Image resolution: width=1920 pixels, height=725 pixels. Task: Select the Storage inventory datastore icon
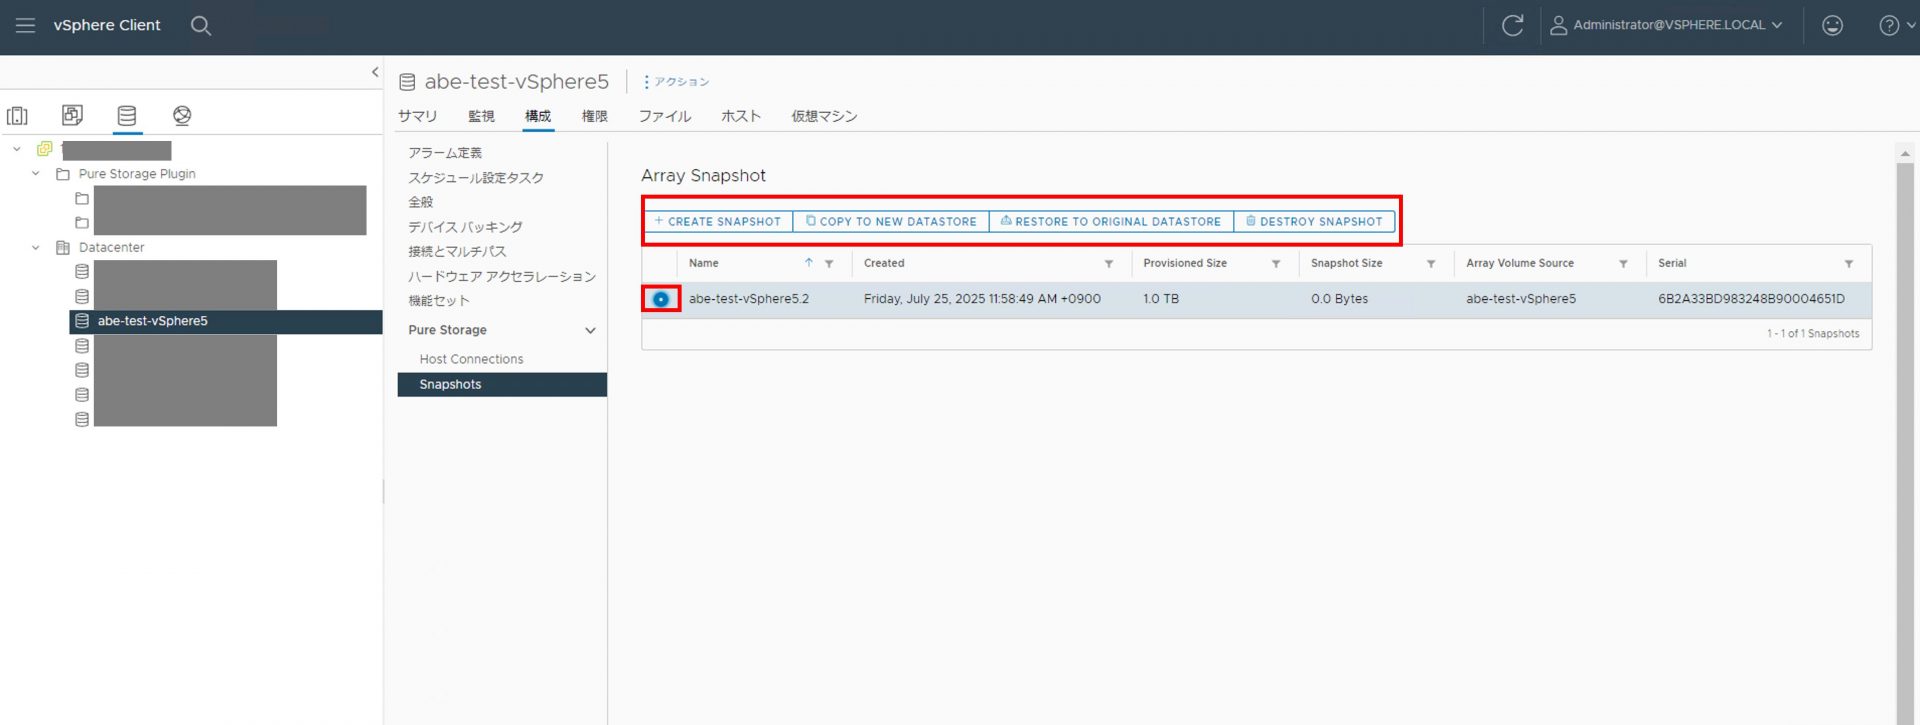coord(127,115)
